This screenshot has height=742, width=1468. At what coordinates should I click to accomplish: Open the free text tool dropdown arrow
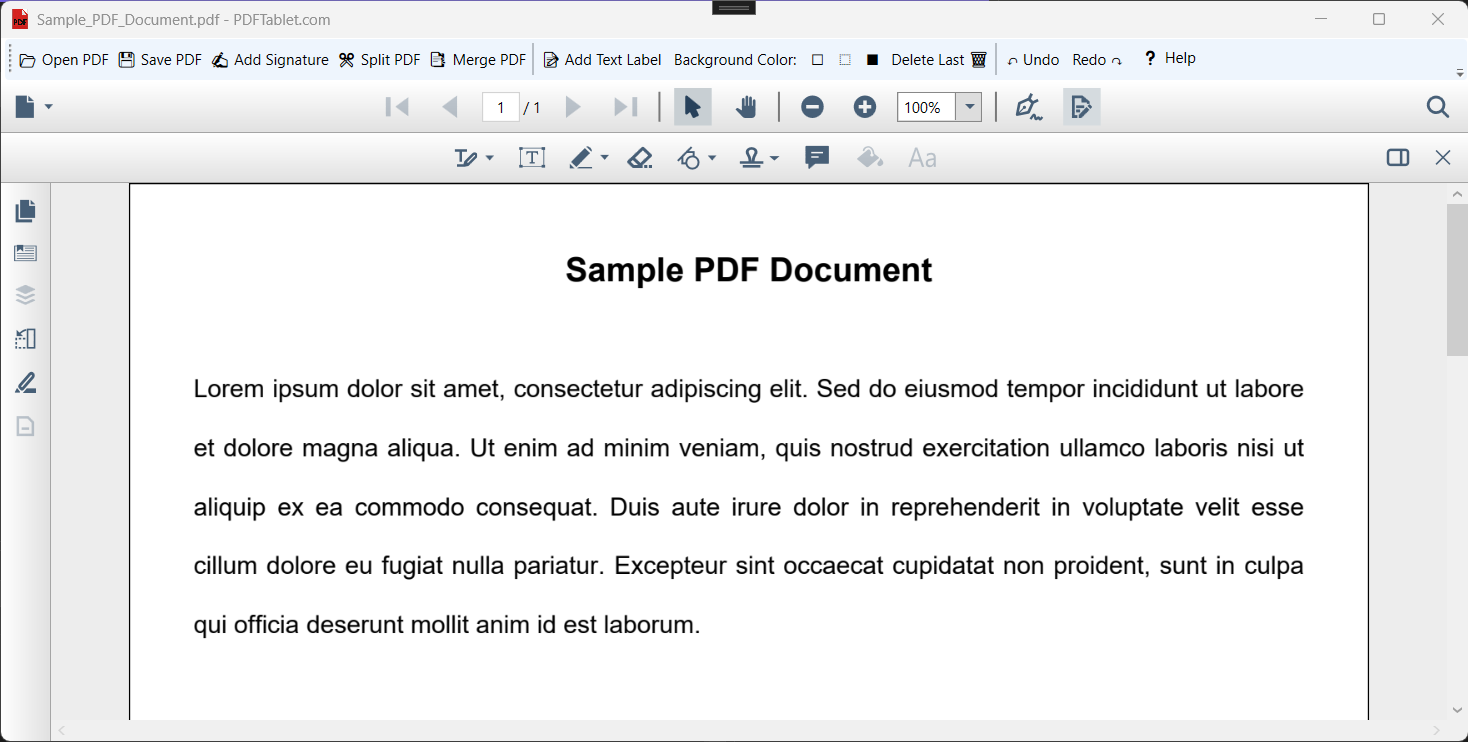pos(489,158)
